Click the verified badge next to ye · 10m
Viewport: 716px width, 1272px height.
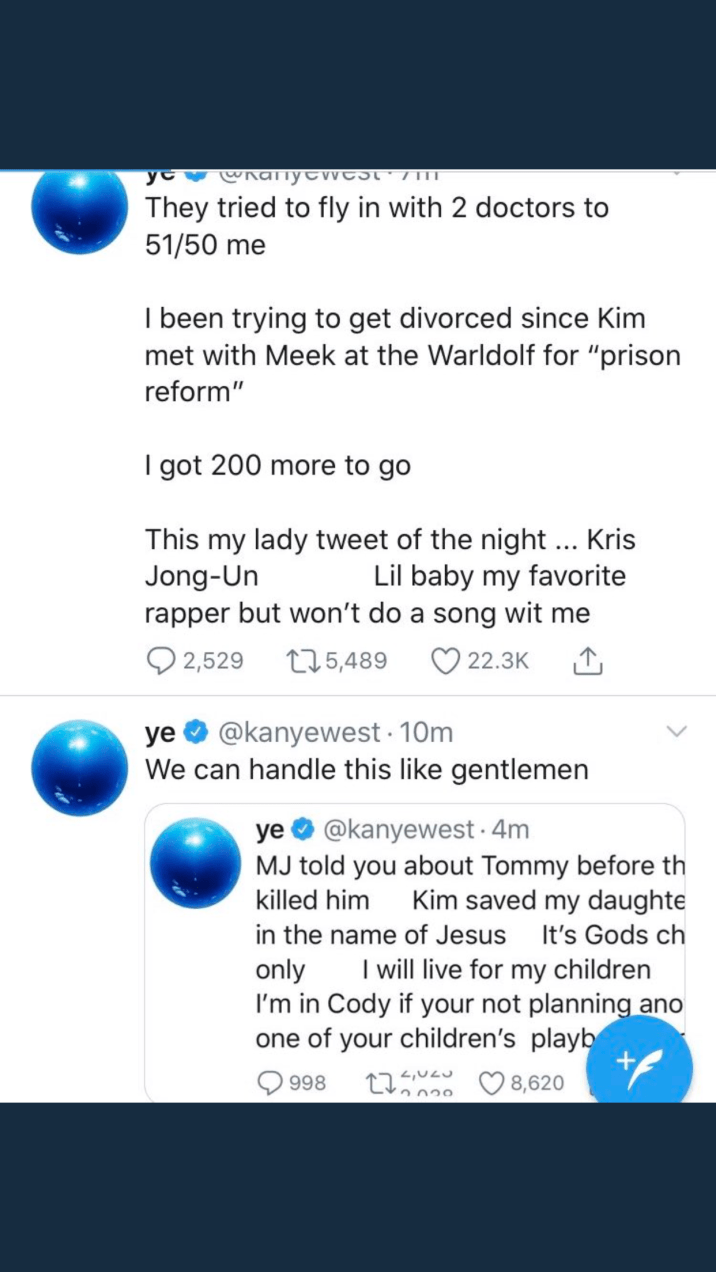[x=196, y=733]
